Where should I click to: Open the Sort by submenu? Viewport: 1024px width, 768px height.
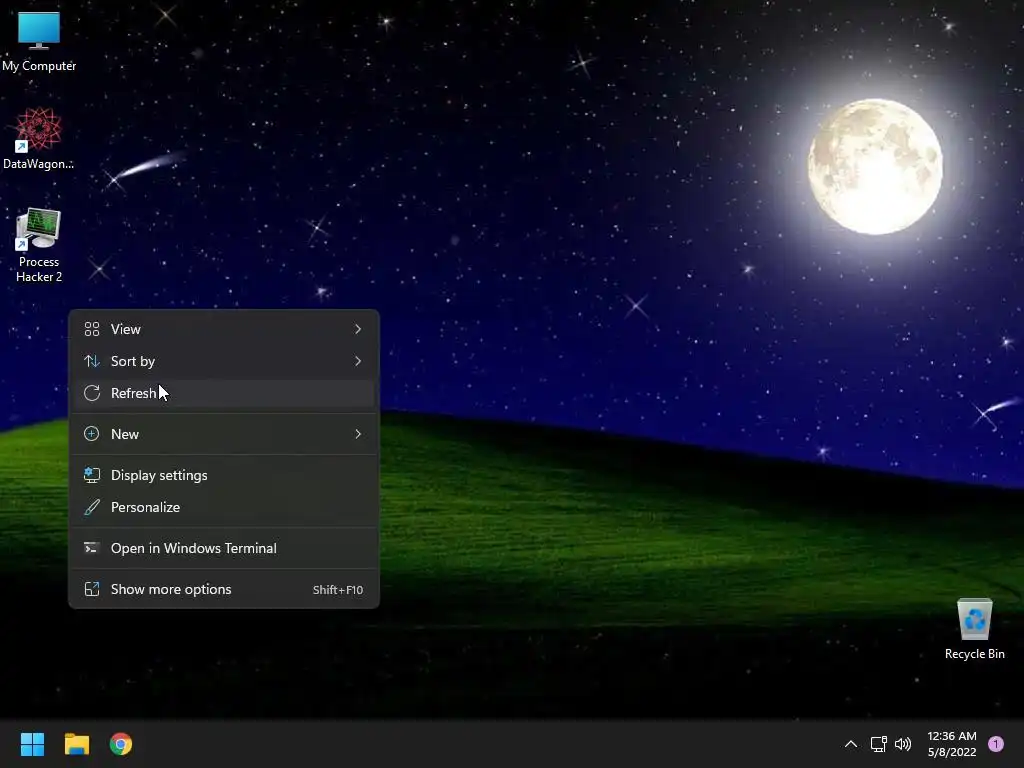(x=224, y=361)
